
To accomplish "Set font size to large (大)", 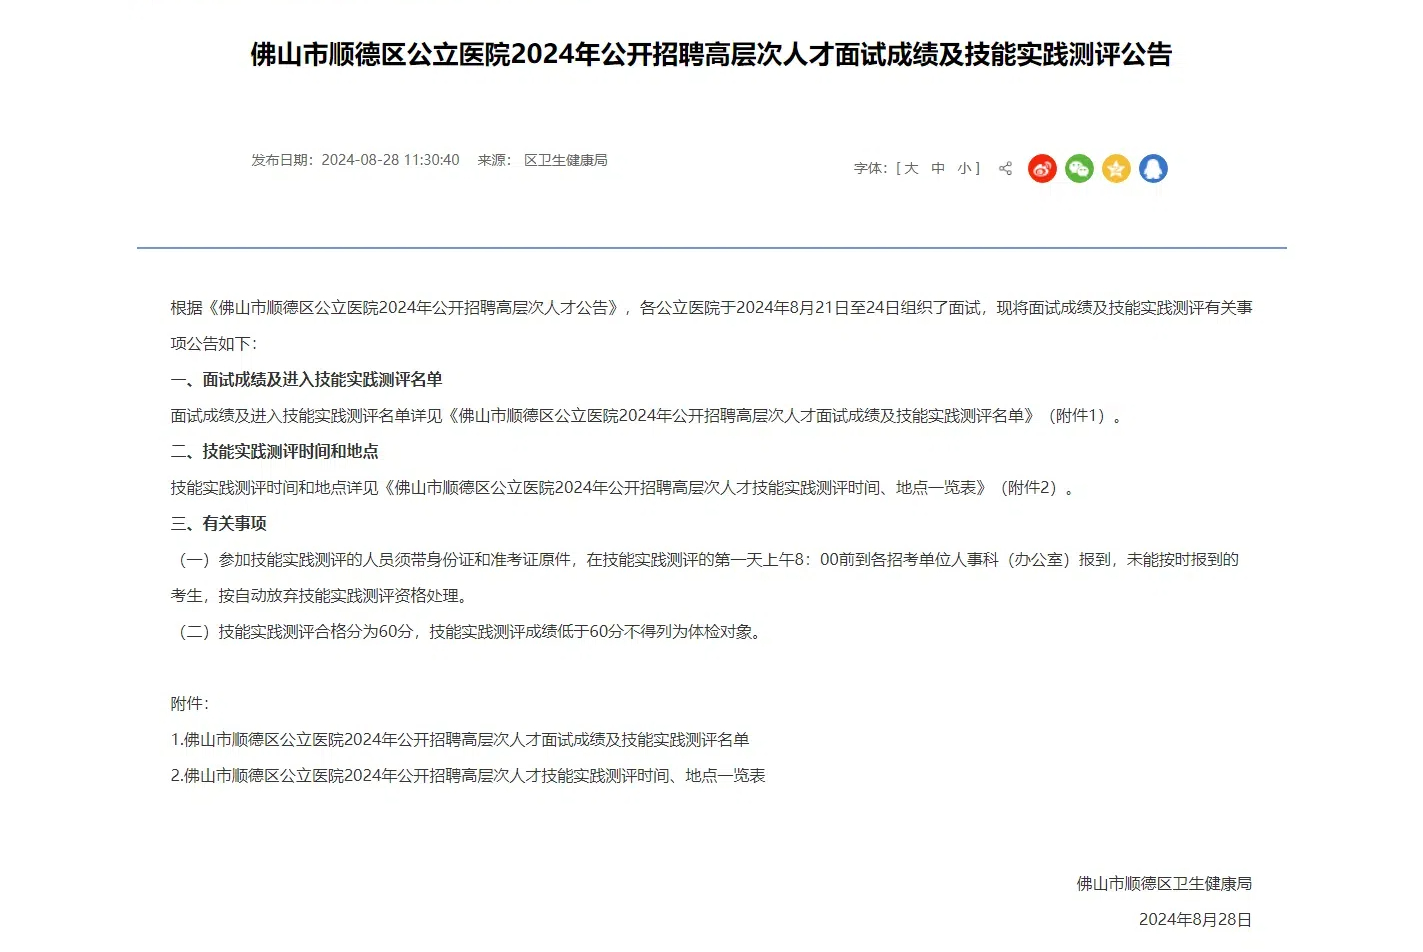I will [911, 169].
